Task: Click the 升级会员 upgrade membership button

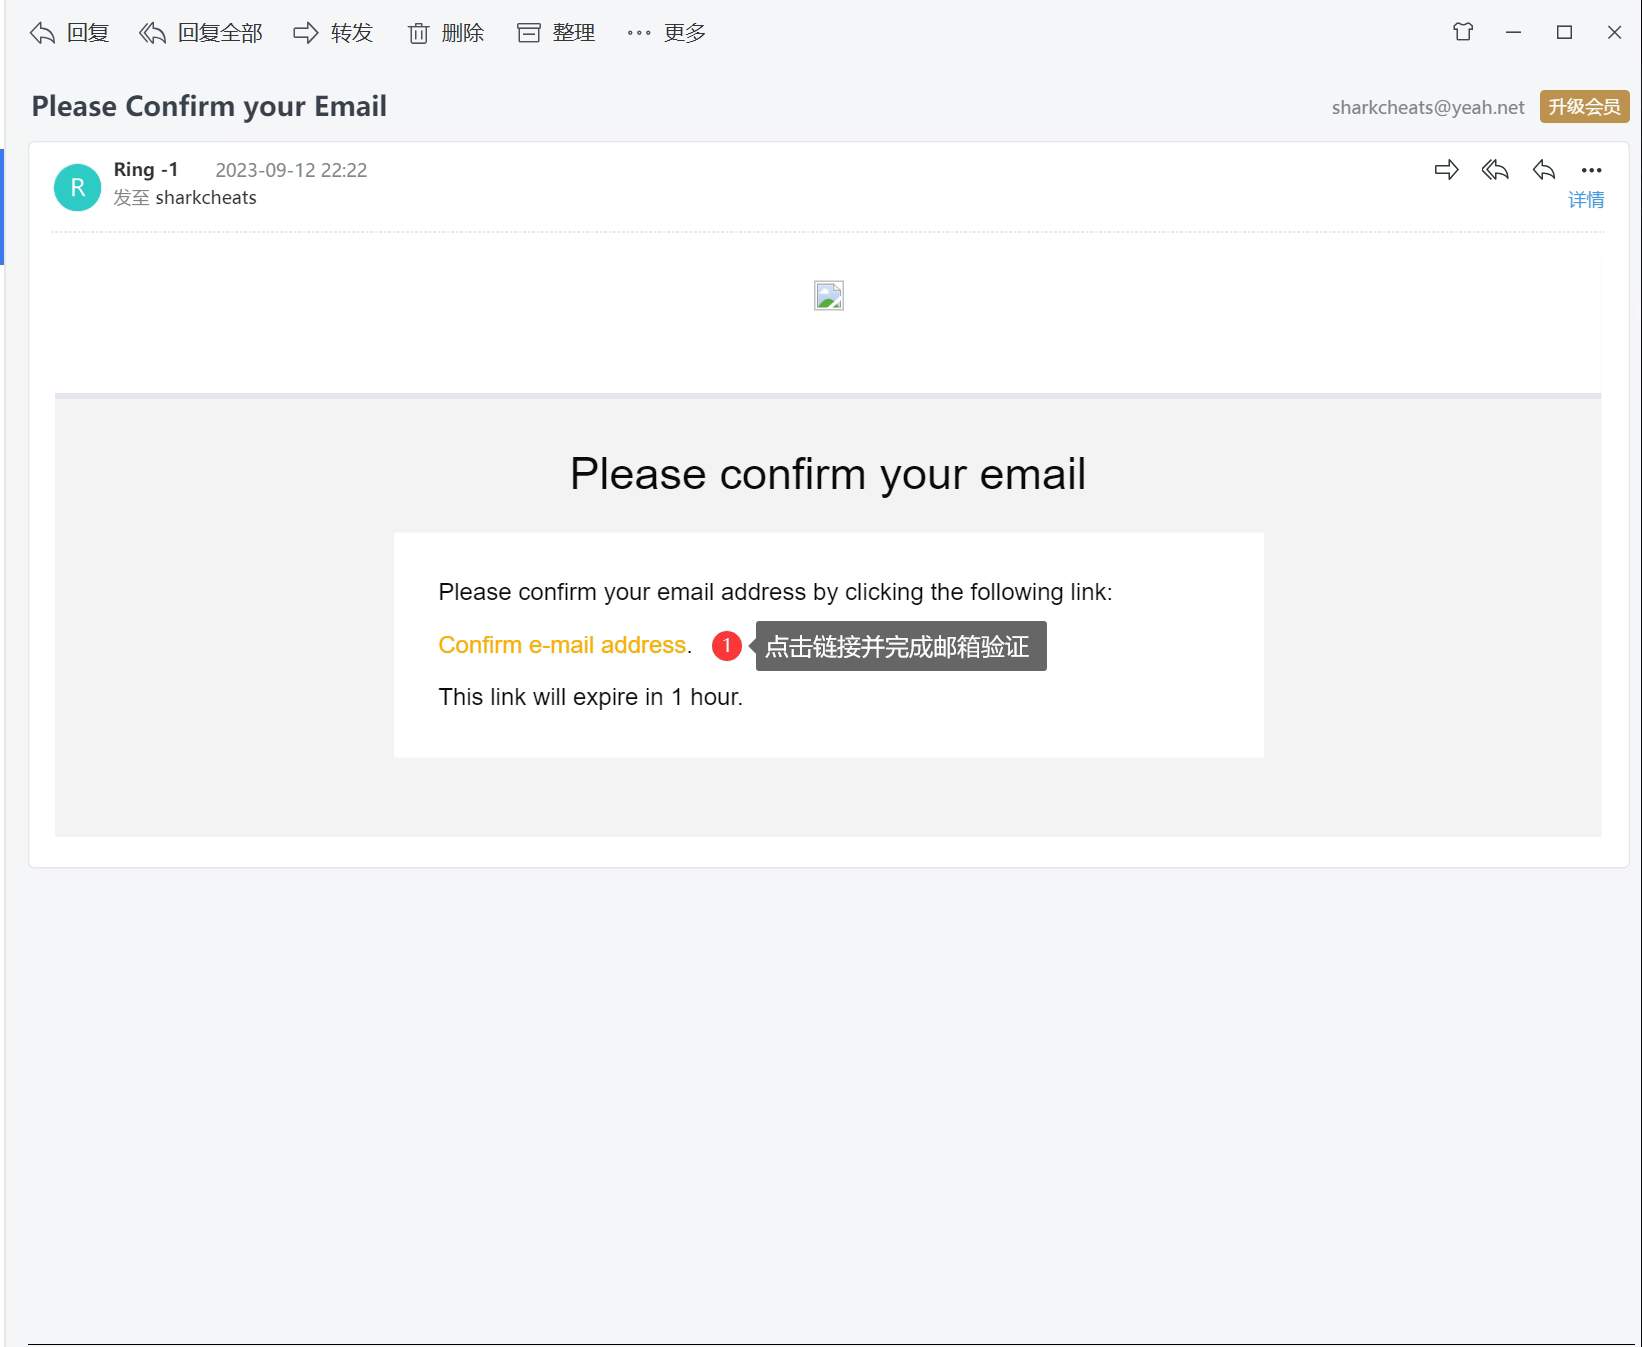Action: 1584,106
